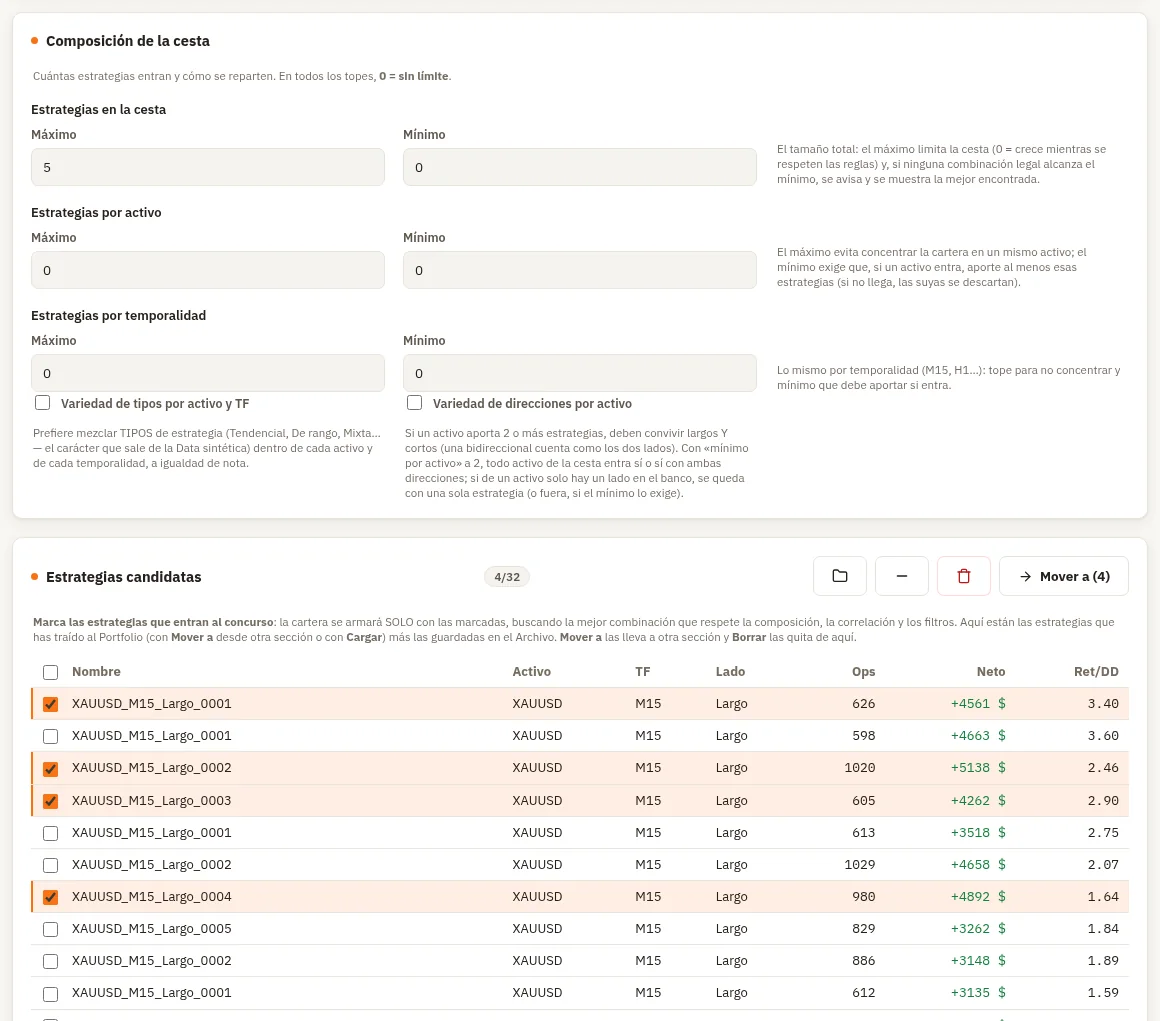The image size is (1160, 1021).
Task: Check the strategy row with 886 Ops
Action: 50,961
